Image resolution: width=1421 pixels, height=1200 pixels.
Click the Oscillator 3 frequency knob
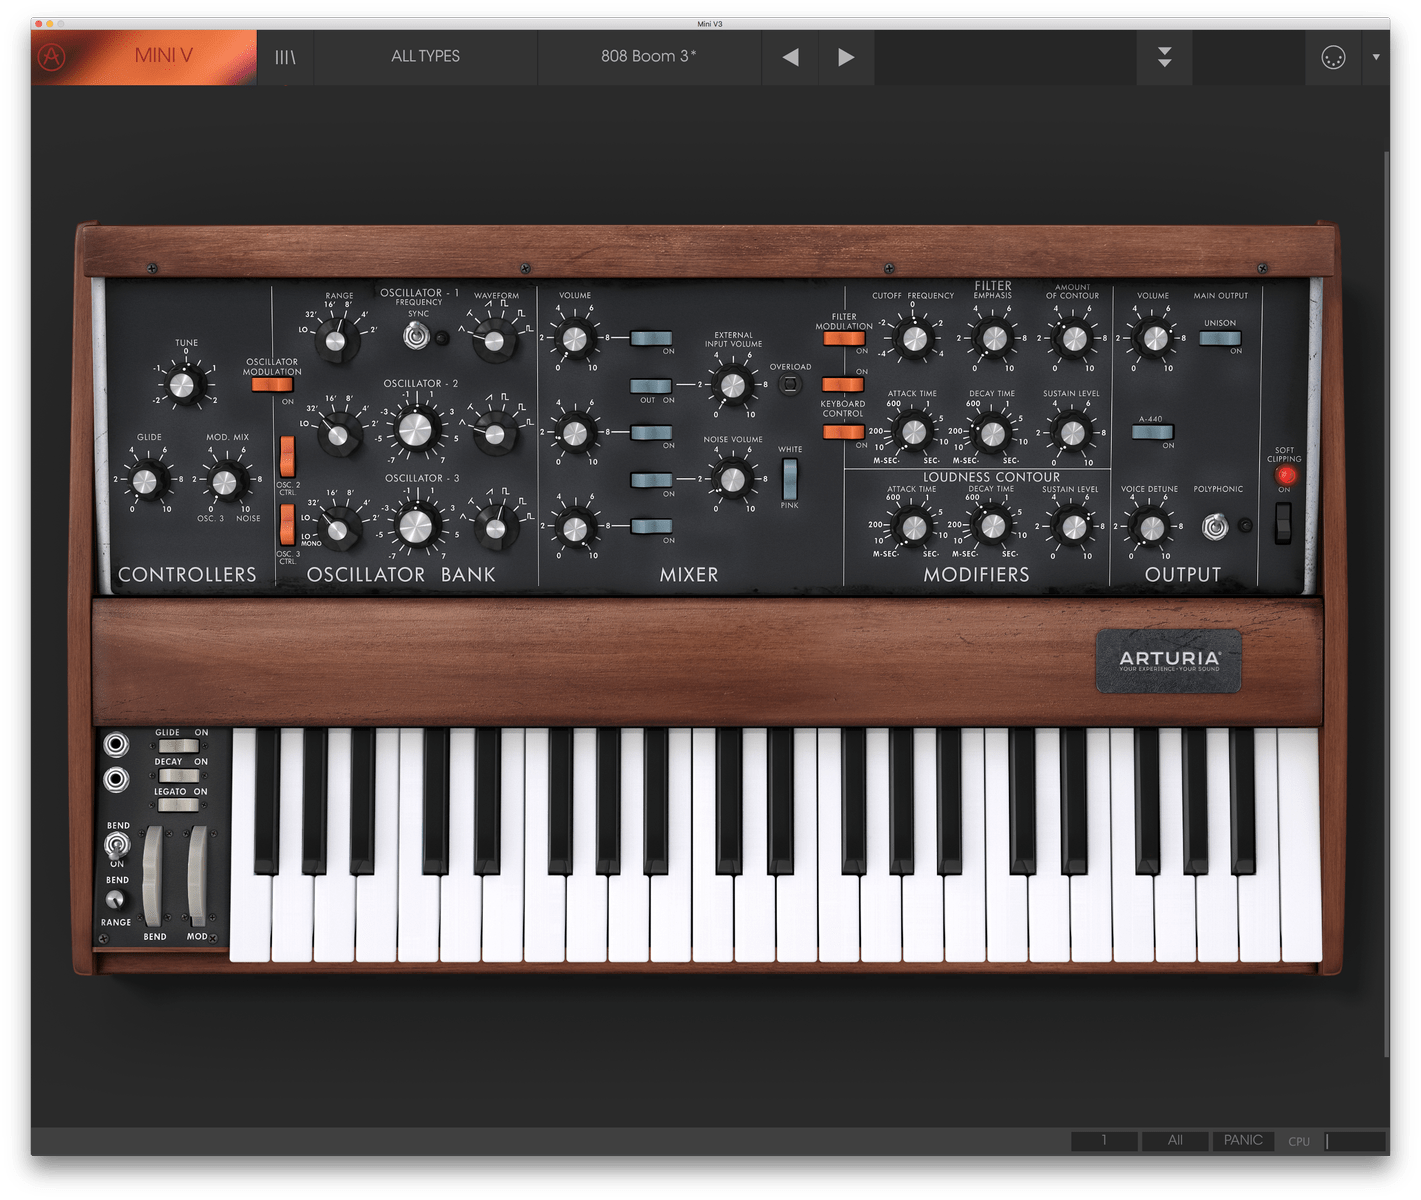coord(415,525)
